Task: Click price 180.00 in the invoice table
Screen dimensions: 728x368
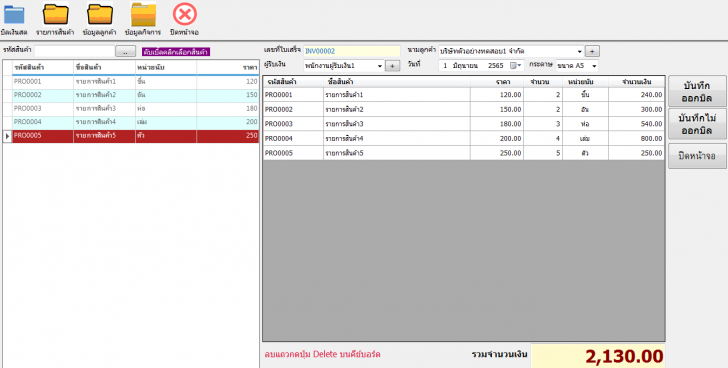Action: 510,124
